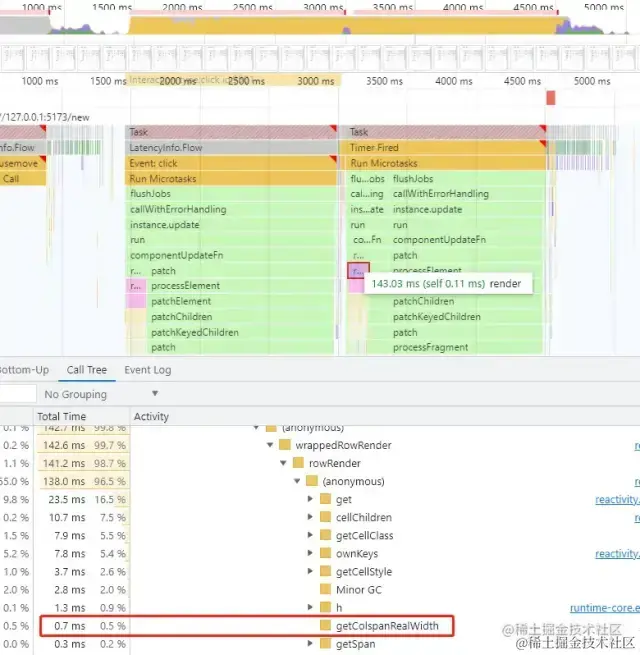Select the first filmstrip screenshot thumbnail
This screenshot has height=655, width=640.
(14, 58)
